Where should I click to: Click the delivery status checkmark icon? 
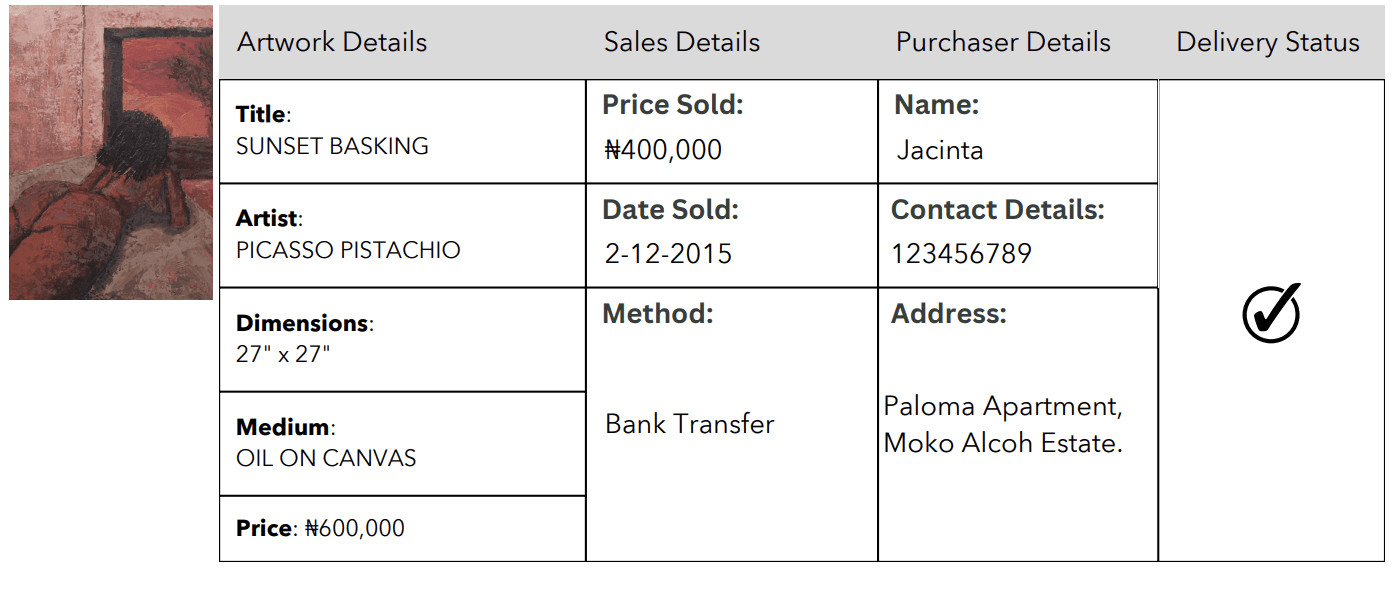[x=1271, y=312]
